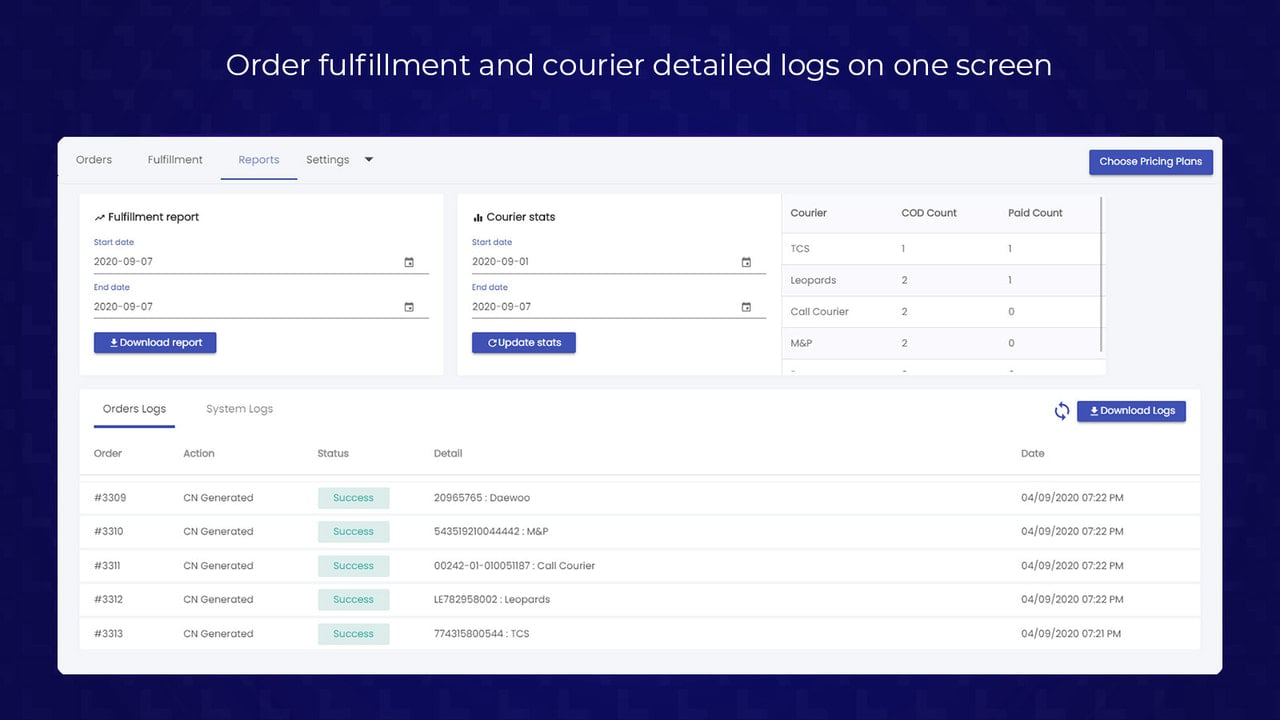Click the Update stats button

click(x=524, y=342)
